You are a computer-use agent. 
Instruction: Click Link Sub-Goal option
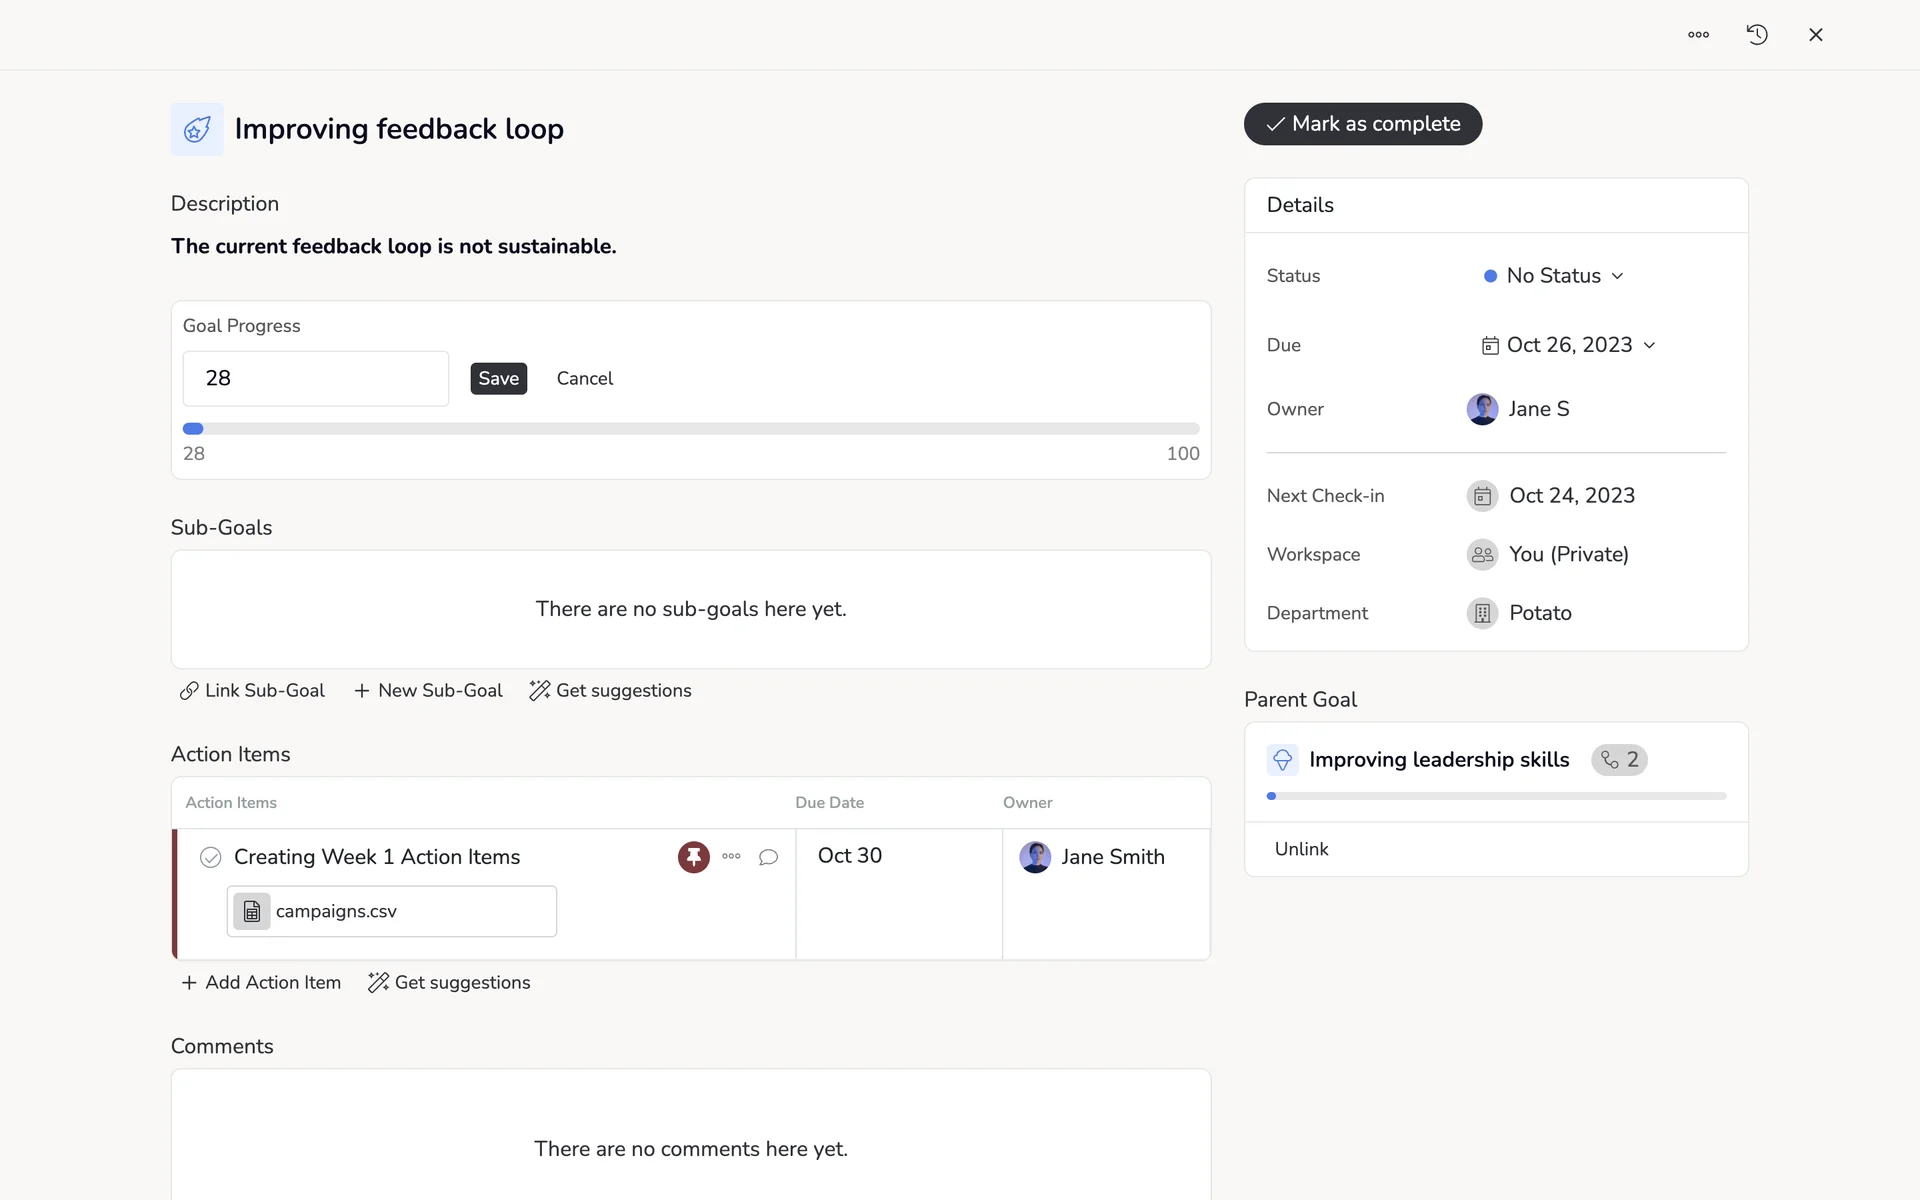pos(252,691)
